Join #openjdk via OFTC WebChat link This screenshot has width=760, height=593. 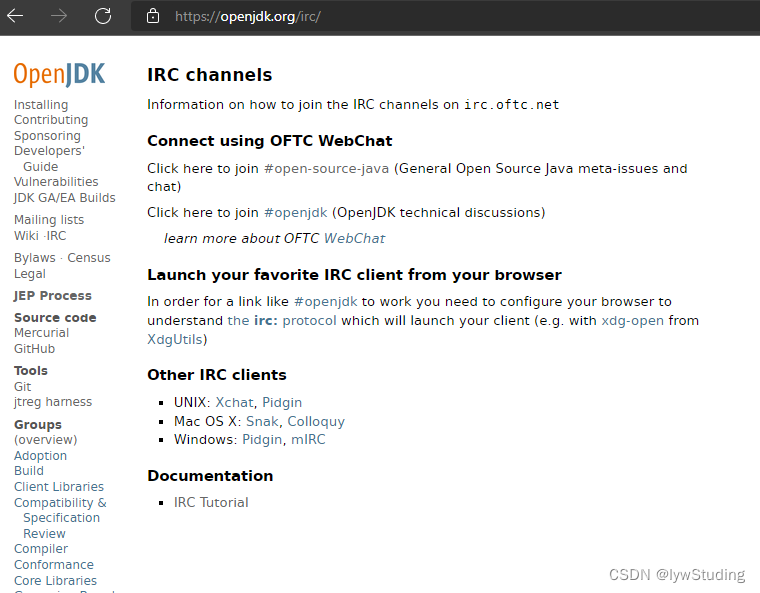296,213
